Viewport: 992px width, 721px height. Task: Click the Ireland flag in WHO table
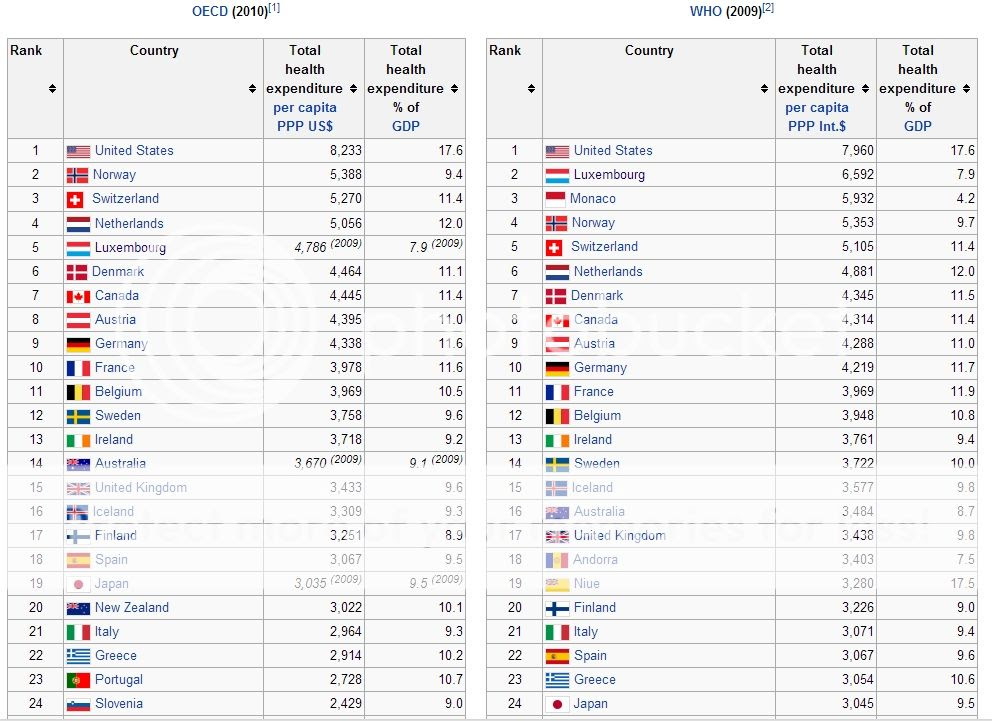[x=557, y=440]
